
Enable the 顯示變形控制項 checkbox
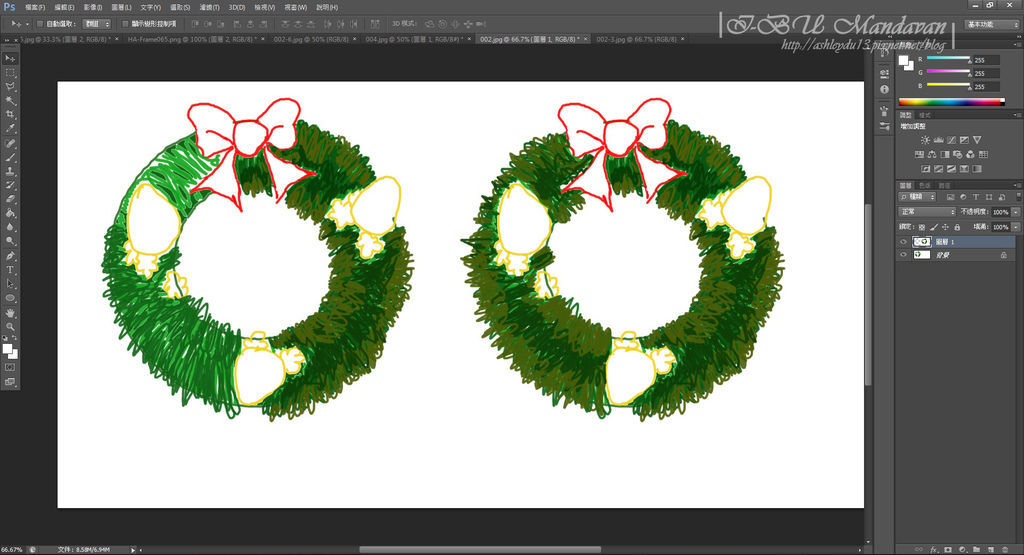click(124, 23)
